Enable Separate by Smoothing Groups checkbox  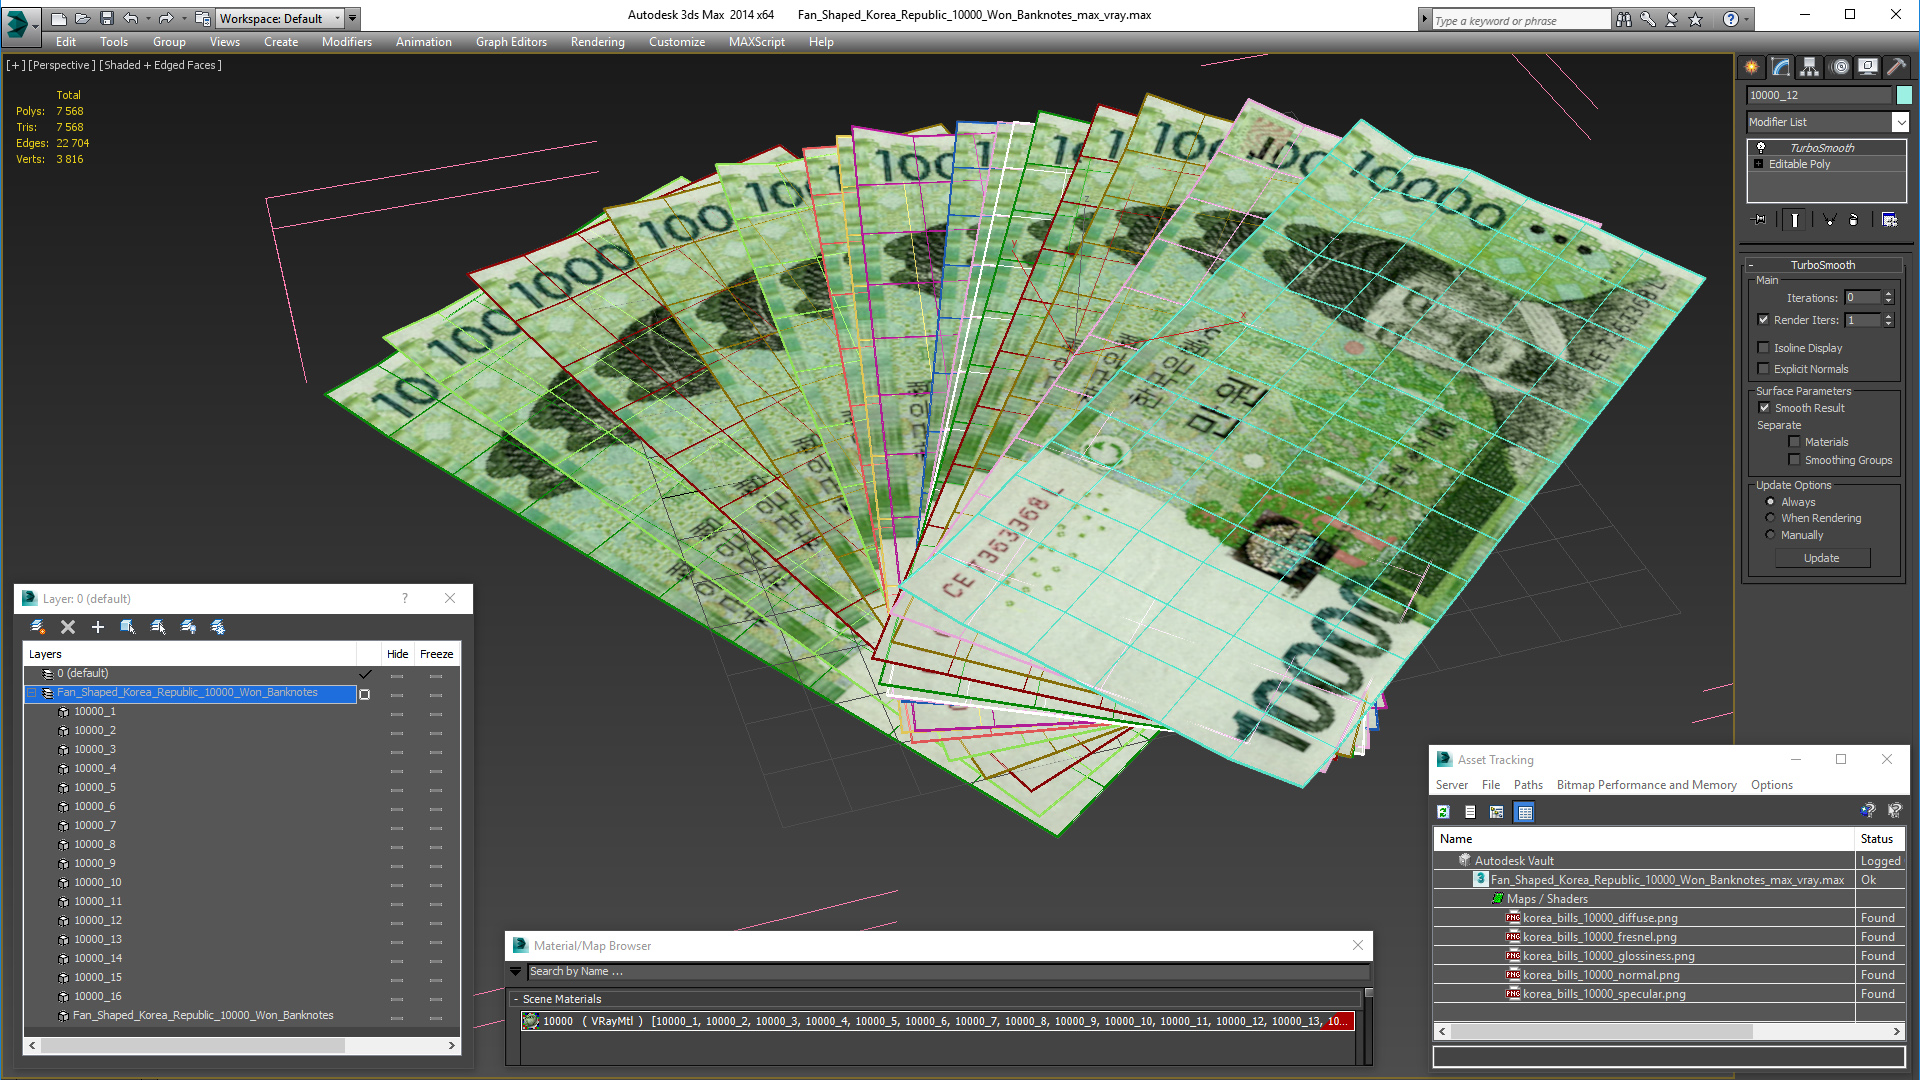(x=1794, y=460)
